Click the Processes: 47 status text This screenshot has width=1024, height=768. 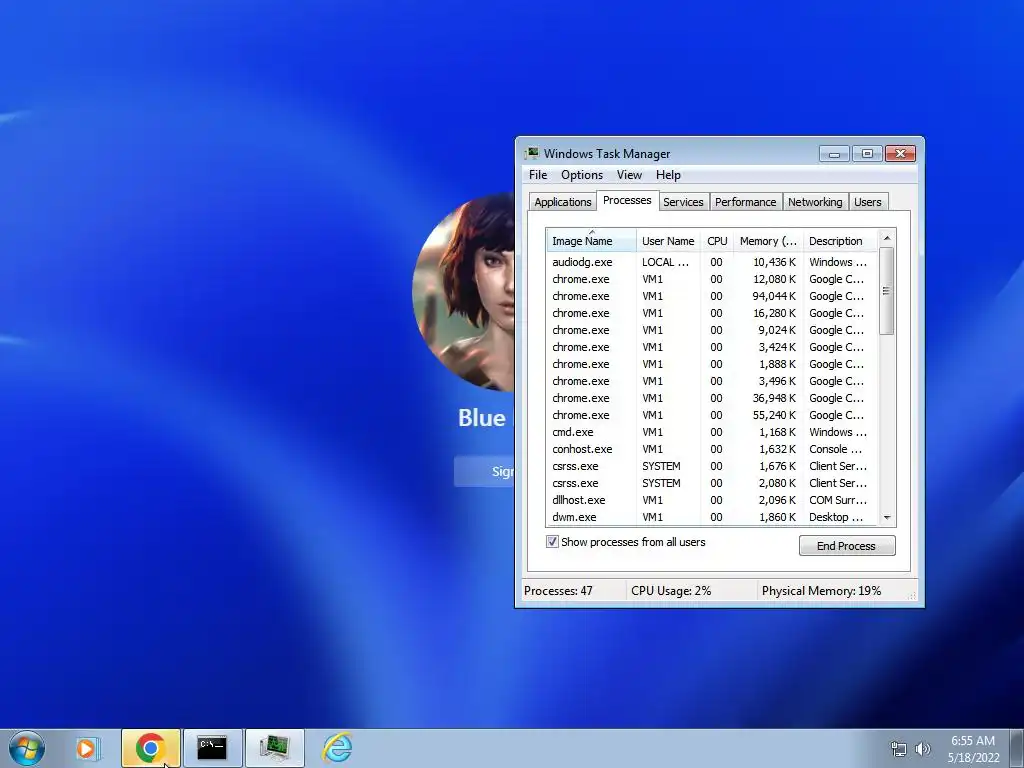point(558,590)
